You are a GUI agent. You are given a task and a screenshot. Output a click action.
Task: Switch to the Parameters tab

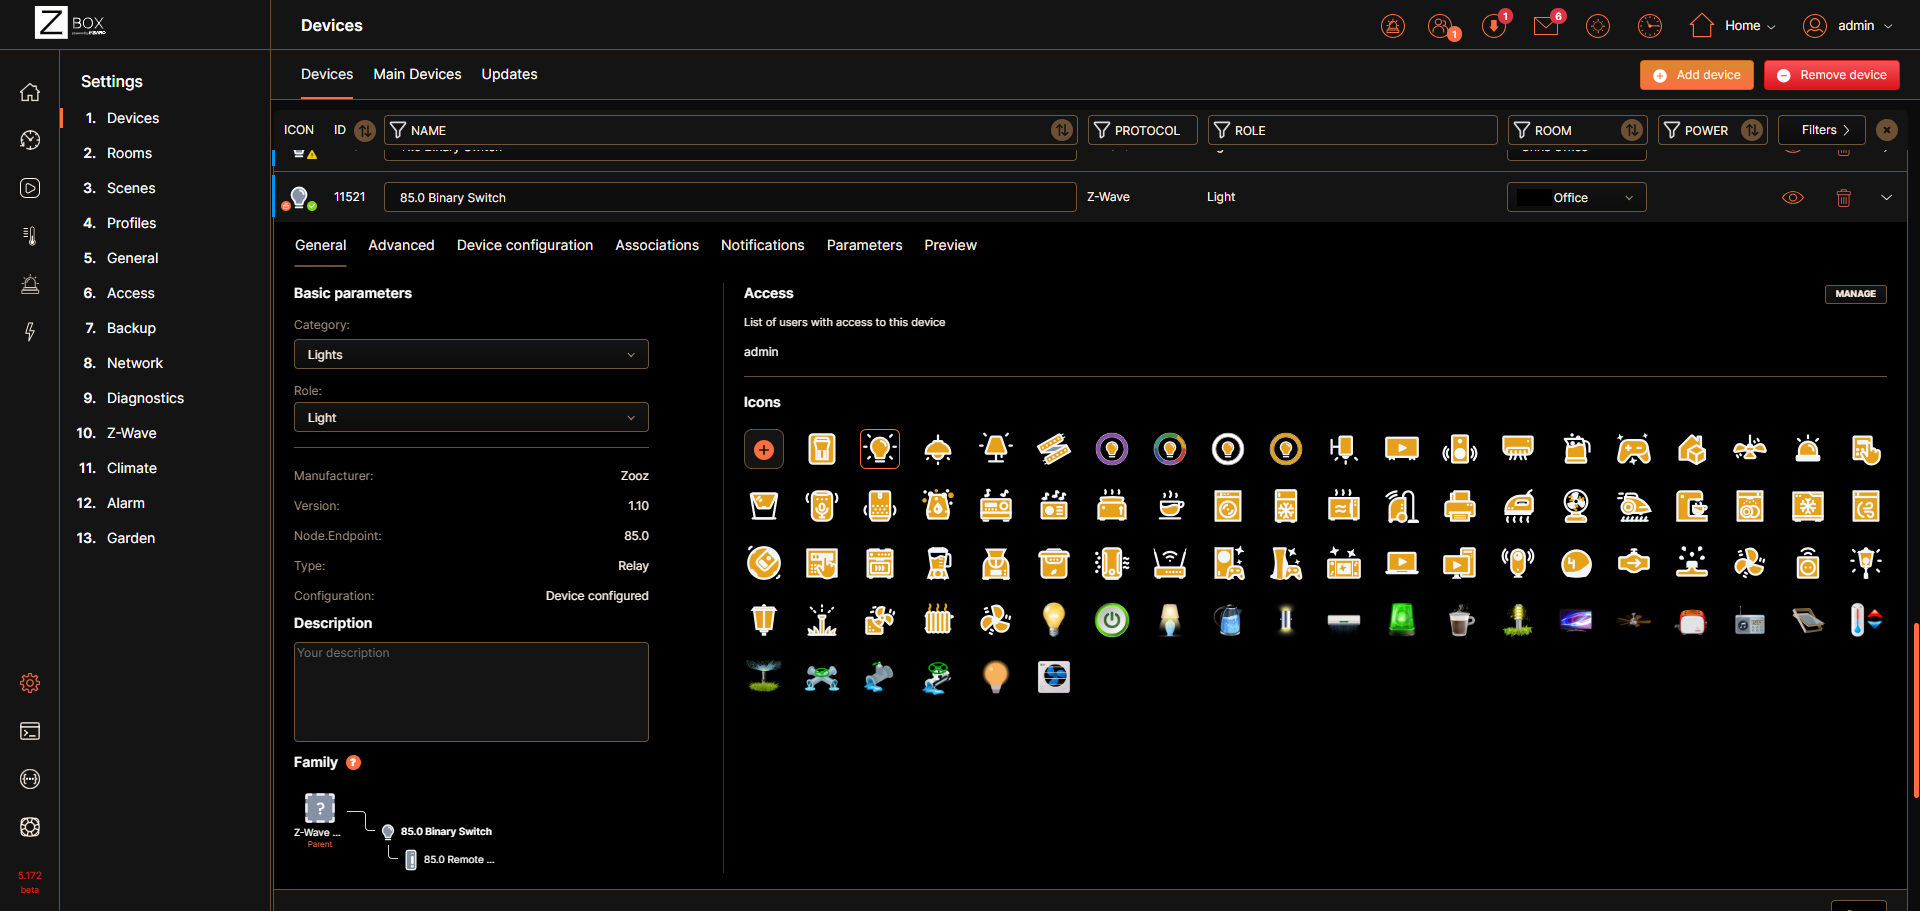click(x=864, y=245)
